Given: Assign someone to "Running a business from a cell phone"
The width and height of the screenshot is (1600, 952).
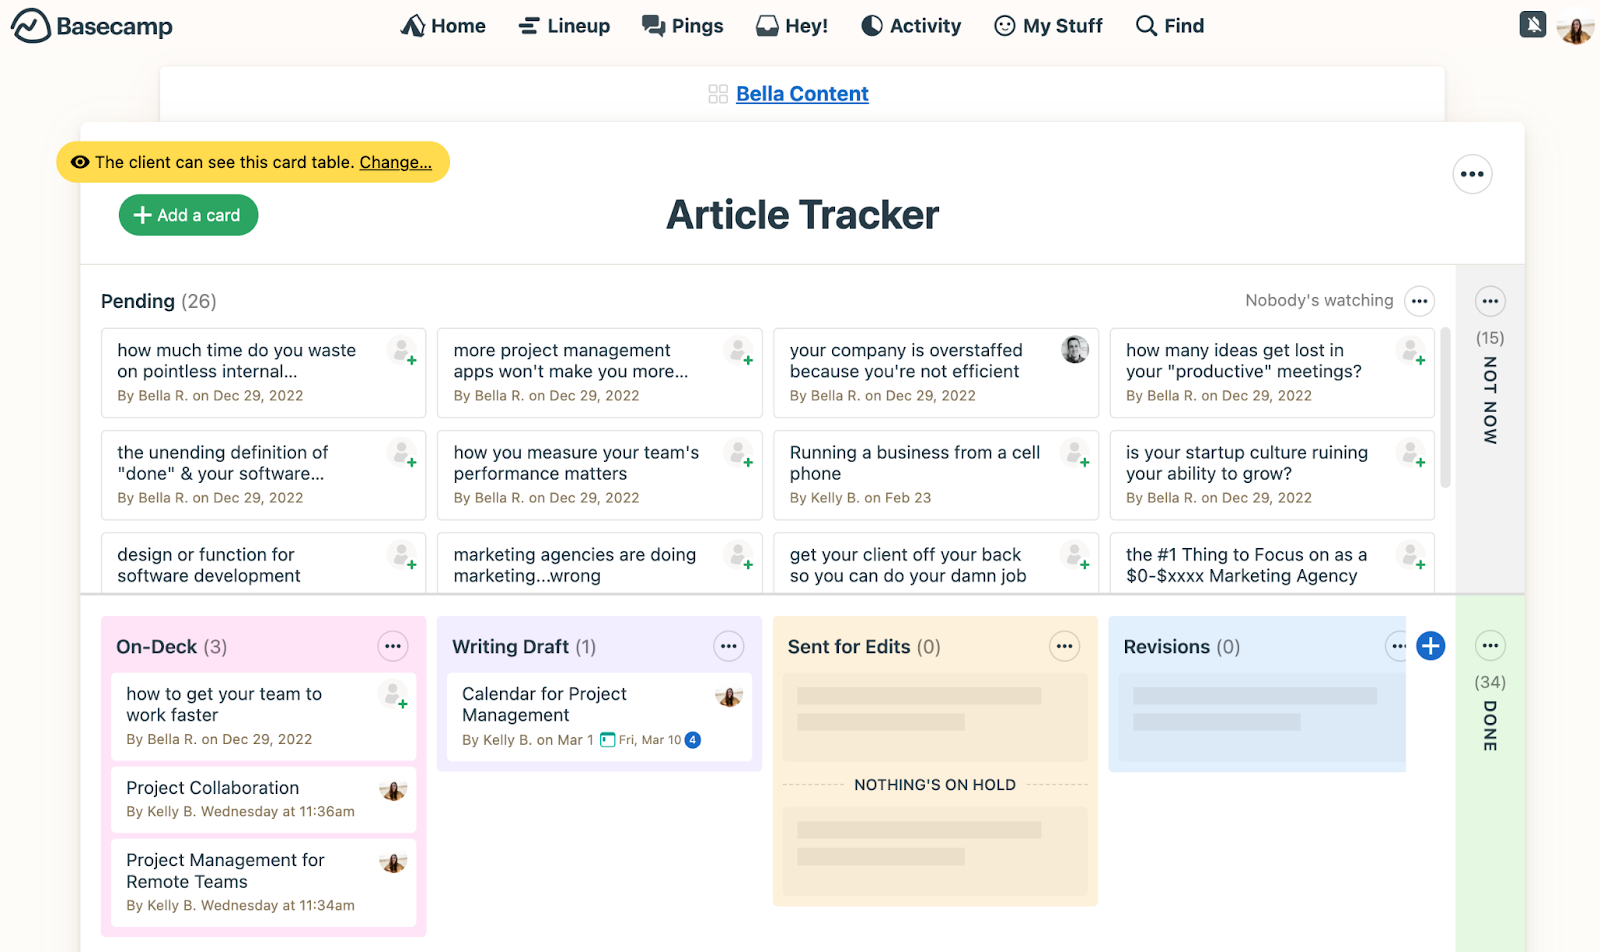Looking at the screenshot, I should point(1076,454).
